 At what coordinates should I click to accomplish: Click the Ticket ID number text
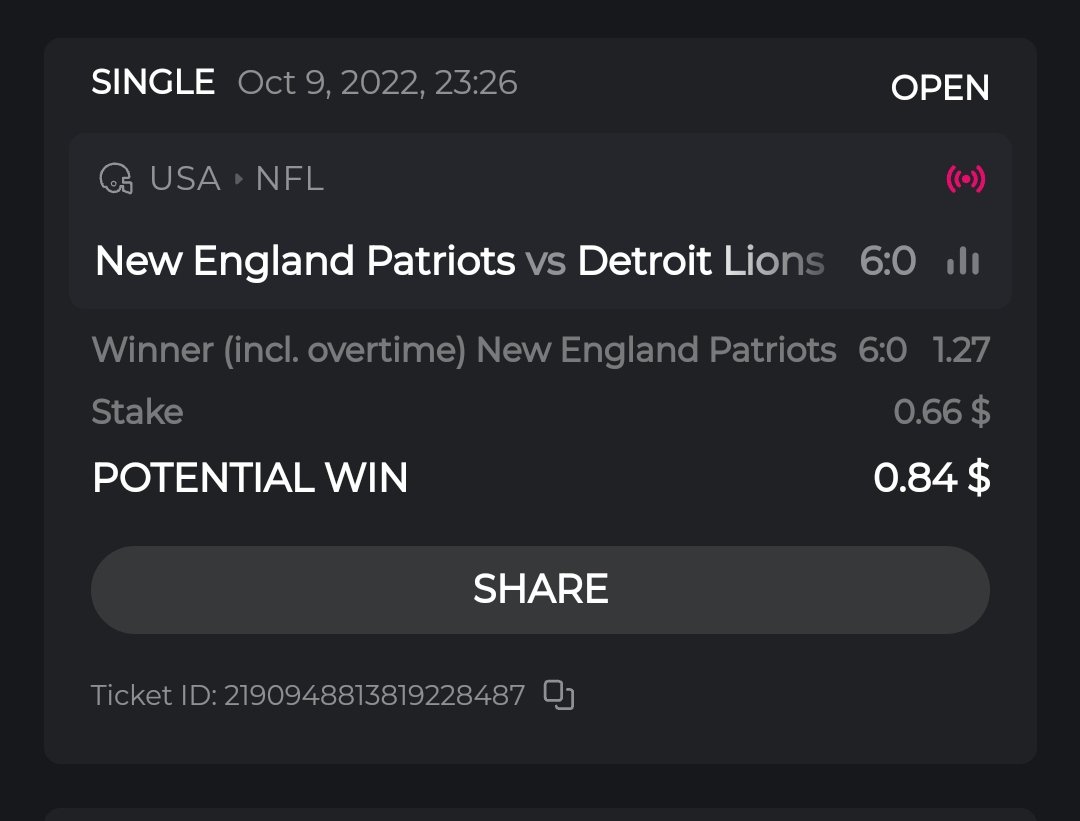click(373, 695)
